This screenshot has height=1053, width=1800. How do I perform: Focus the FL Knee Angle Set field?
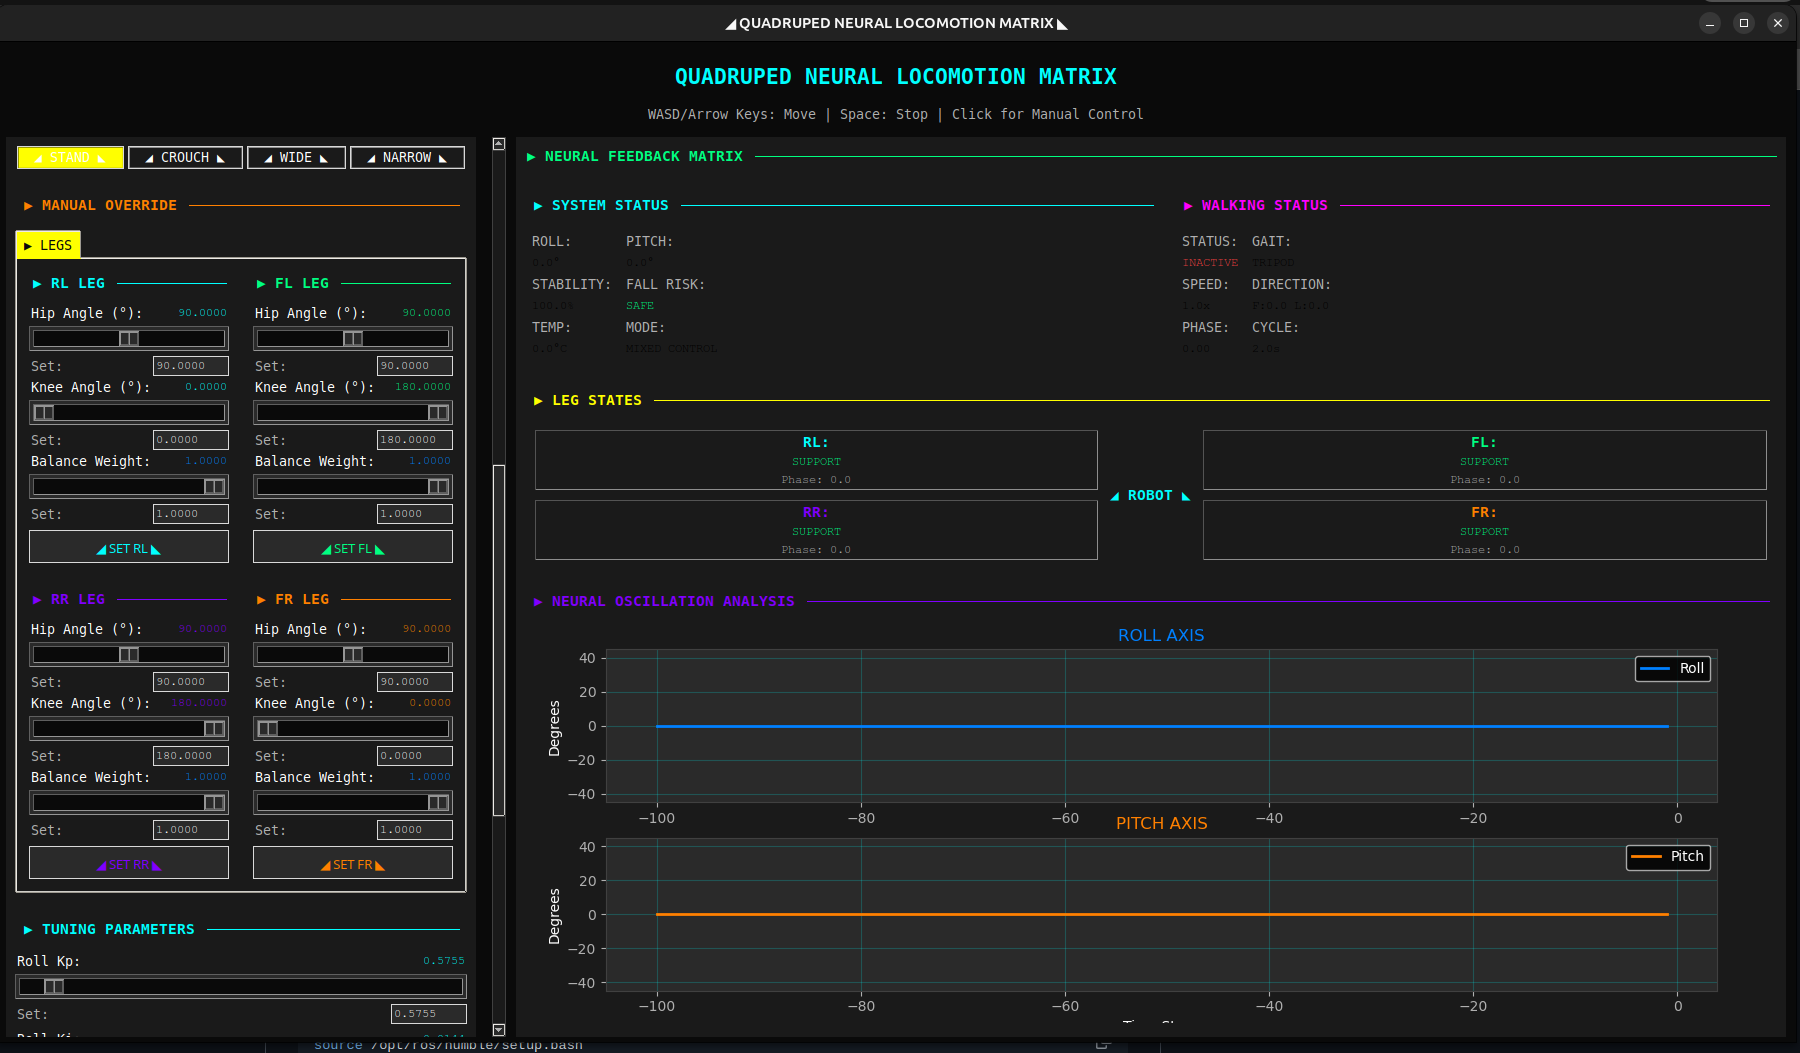[x=415, y=440]
